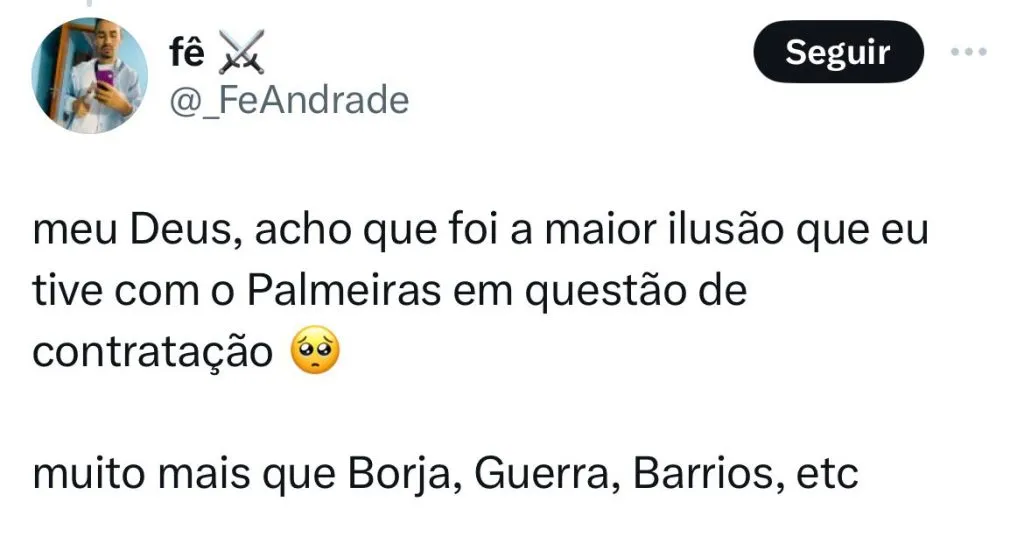Click the crossed swords emoji beside name

(x=241, y=52)
